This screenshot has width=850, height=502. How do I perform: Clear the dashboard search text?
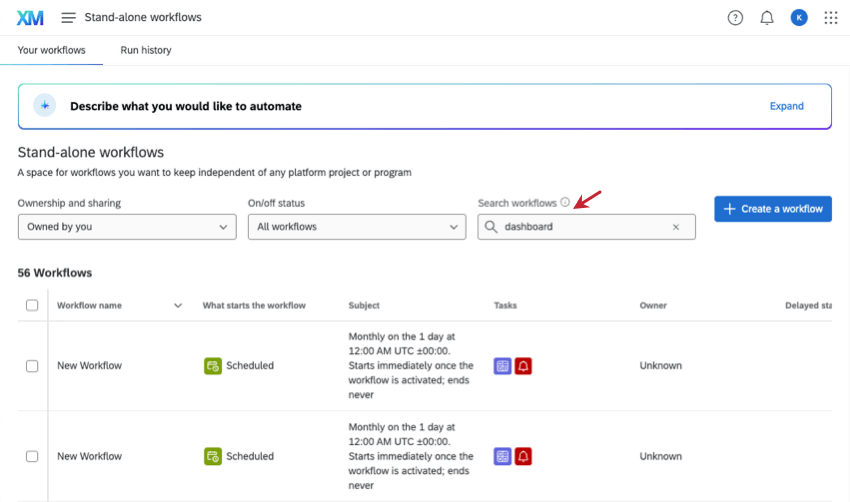click(x=676, y=227)
